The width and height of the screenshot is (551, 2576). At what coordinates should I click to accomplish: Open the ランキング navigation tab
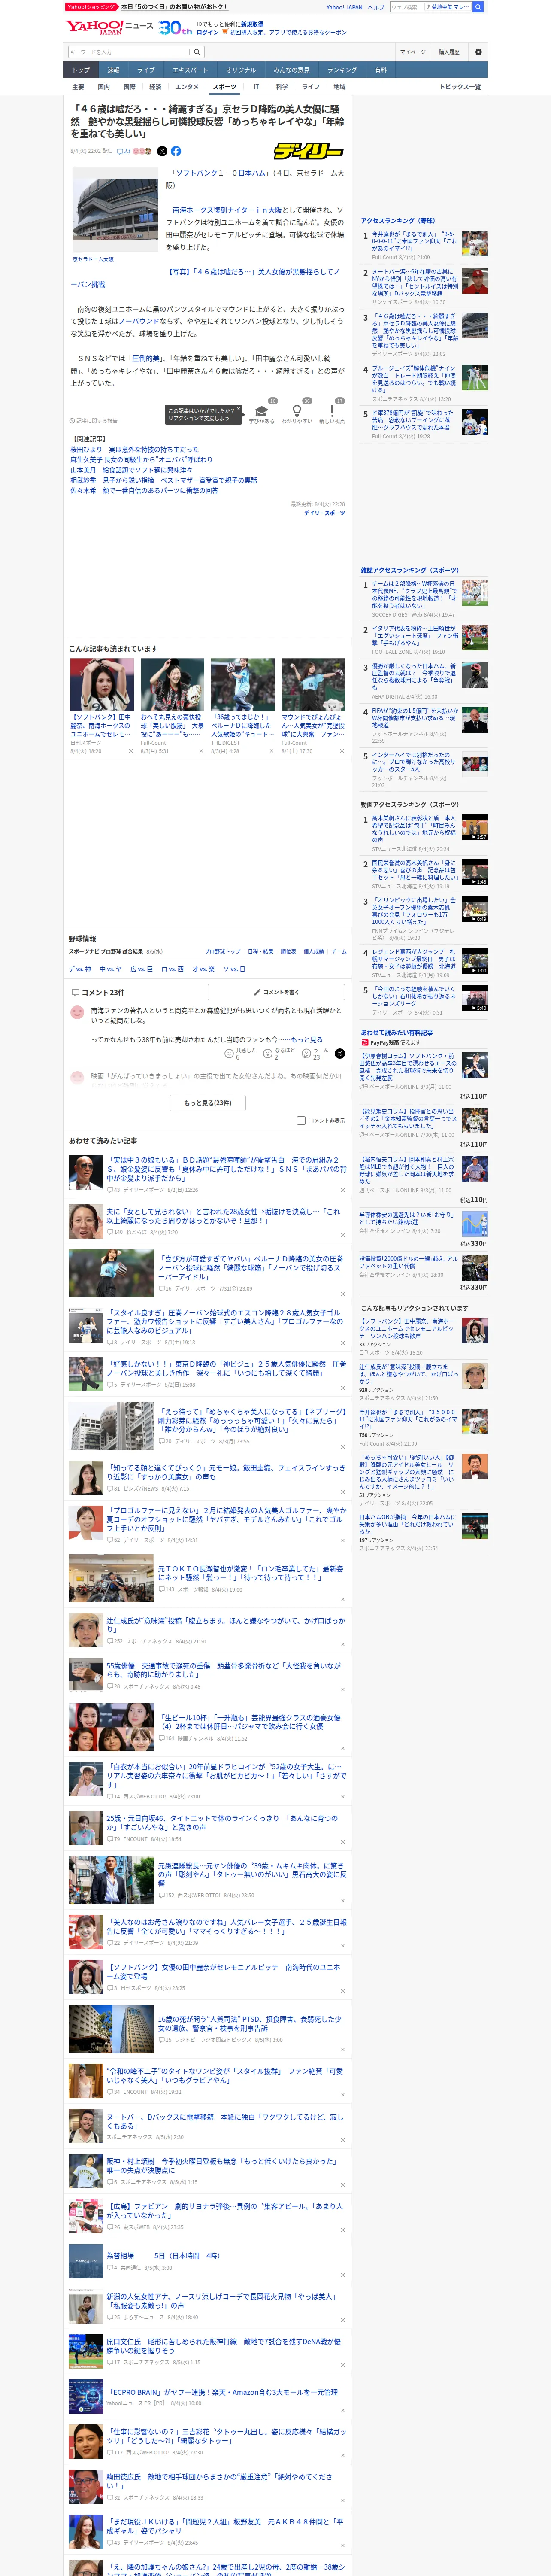pyautogui.click(x=342, y=70)
